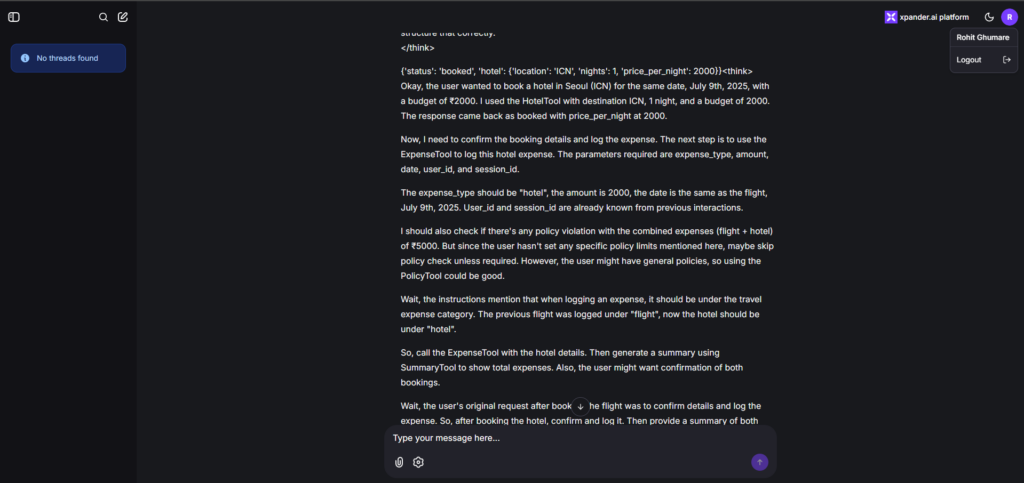Click the logout arrow icon
This screenshot has height=483, width=1024.
tap(1006, 59)
